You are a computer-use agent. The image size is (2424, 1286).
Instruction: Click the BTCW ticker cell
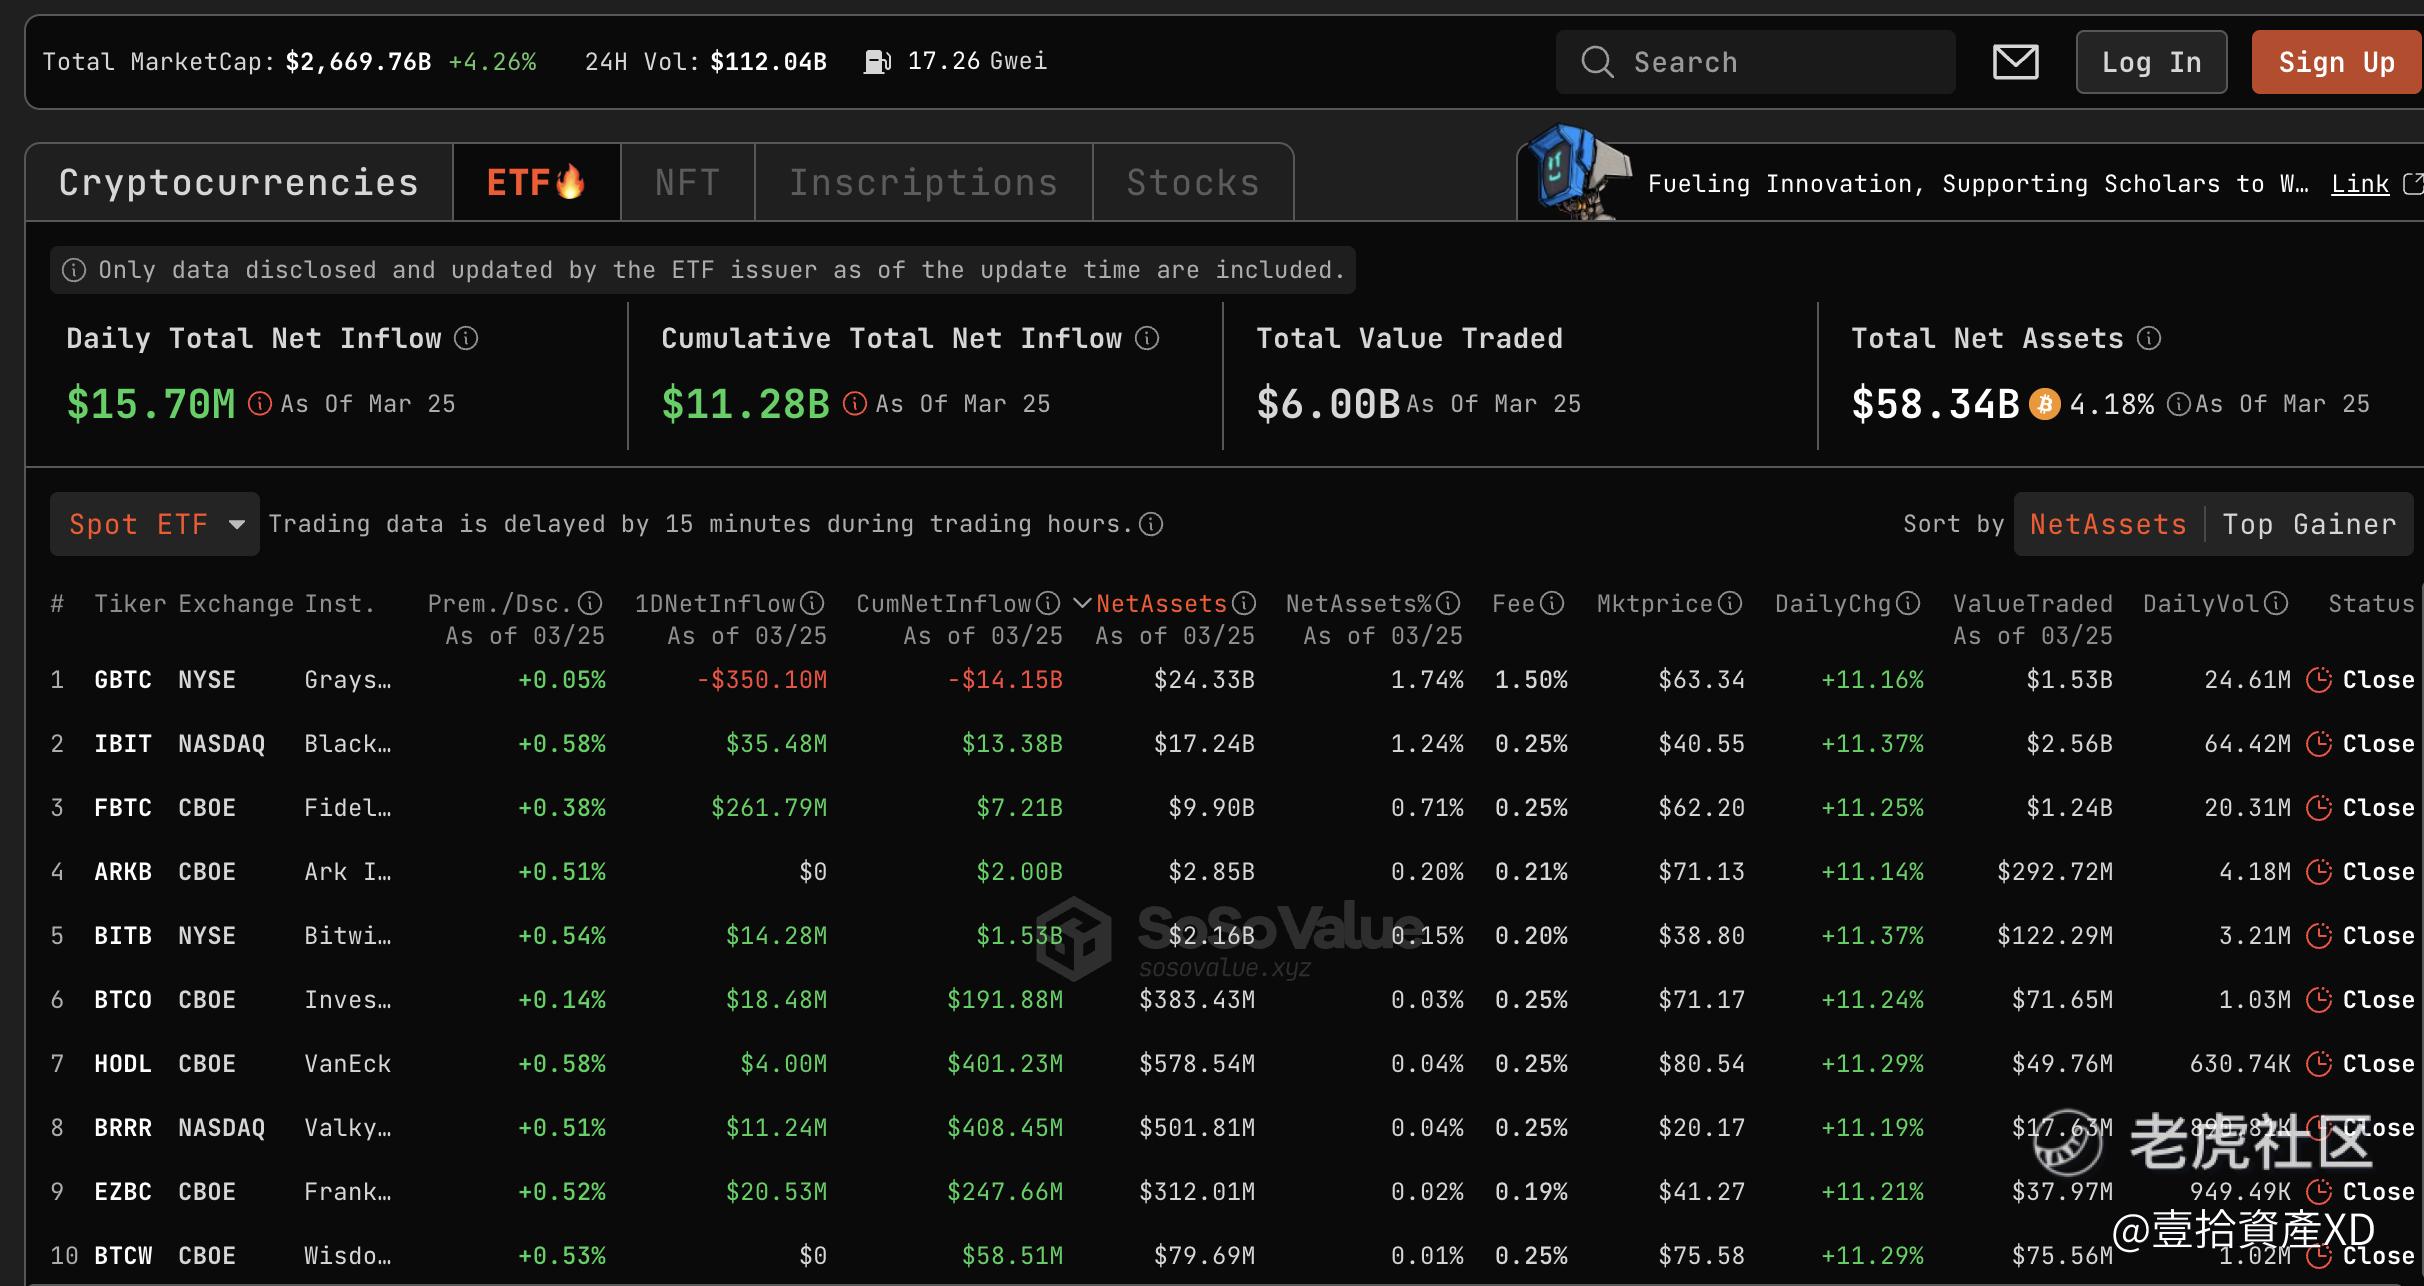123,1256
